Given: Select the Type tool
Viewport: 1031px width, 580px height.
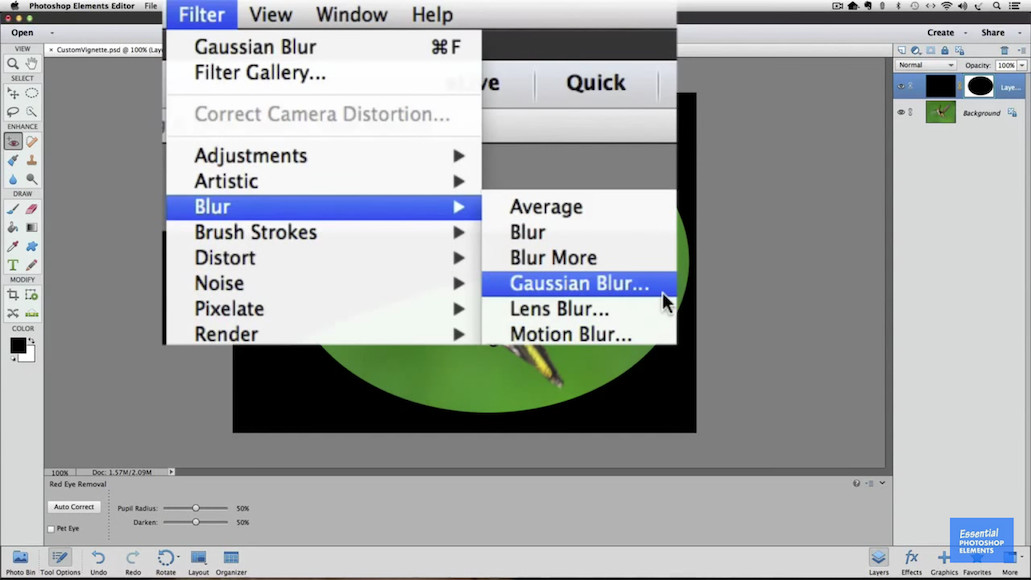Looking at the screenshot, I should click(12, 265).
